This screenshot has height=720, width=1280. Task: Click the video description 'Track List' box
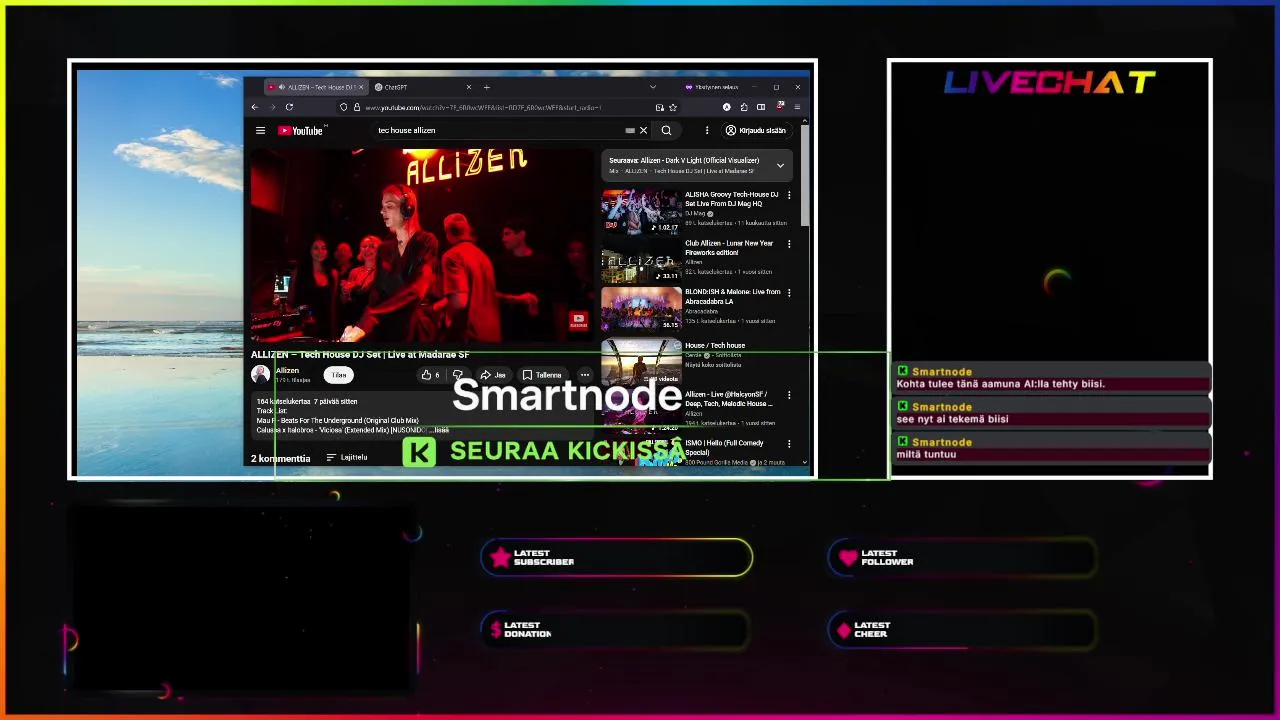(421, 414)
